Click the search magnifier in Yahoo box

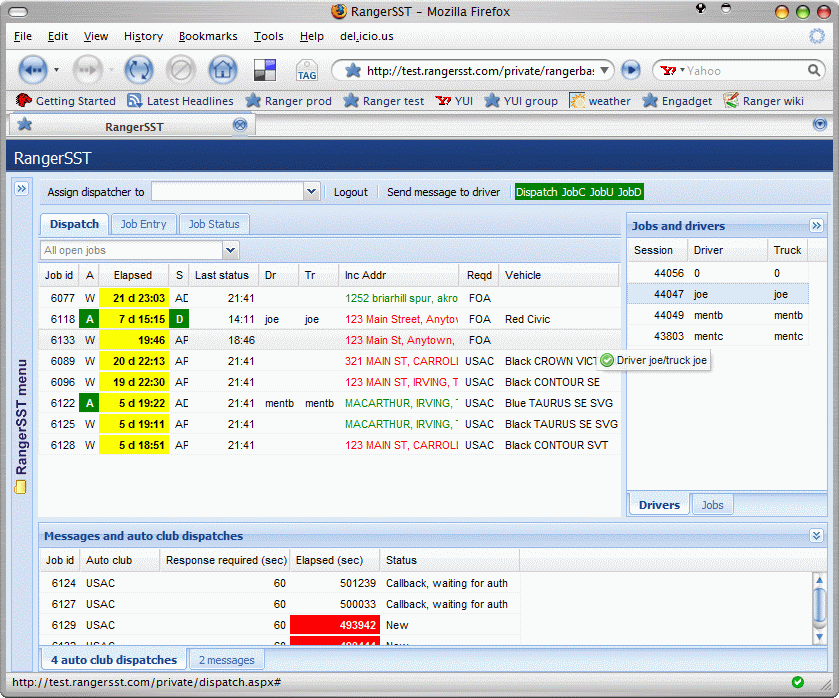tap(814, 71)
